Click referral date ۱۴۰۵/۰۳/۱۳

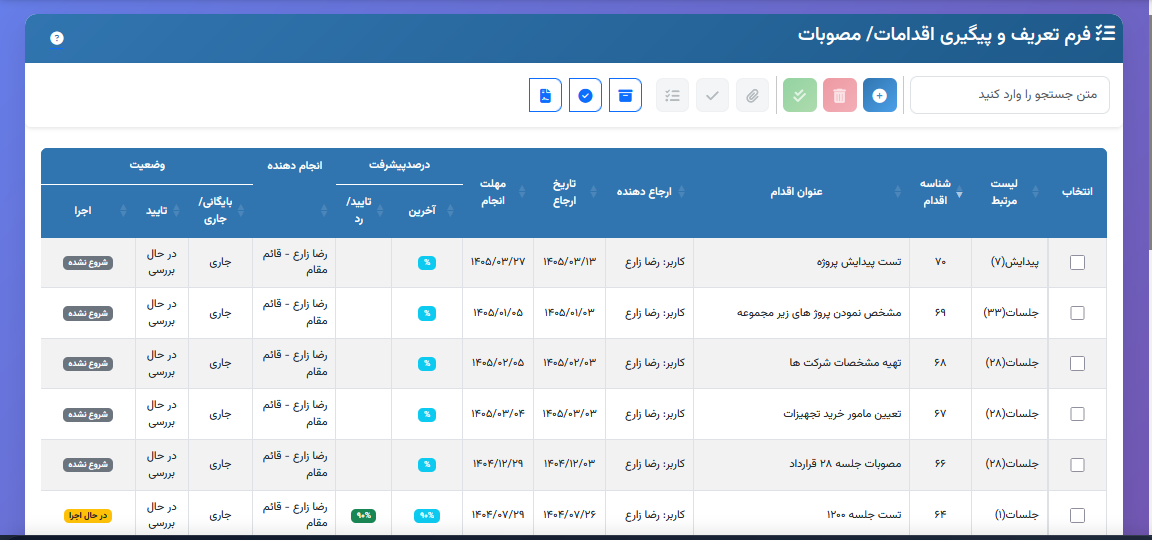(x=569, y=262)
